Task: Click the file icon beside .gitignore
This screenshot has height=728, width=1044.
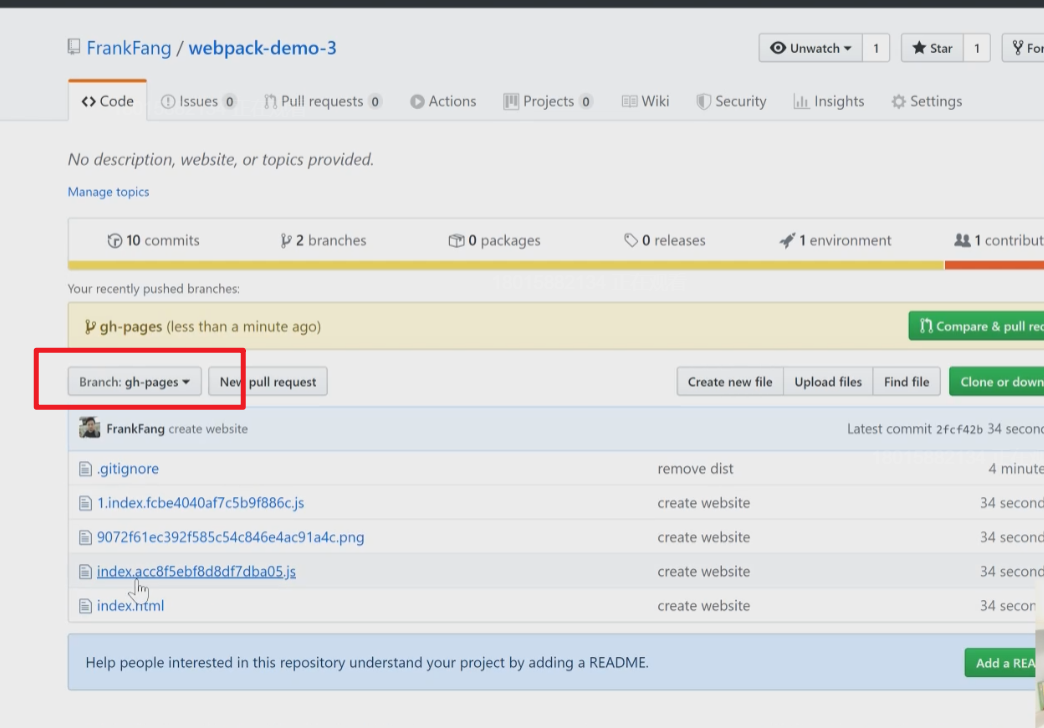Action: point(85,469)
